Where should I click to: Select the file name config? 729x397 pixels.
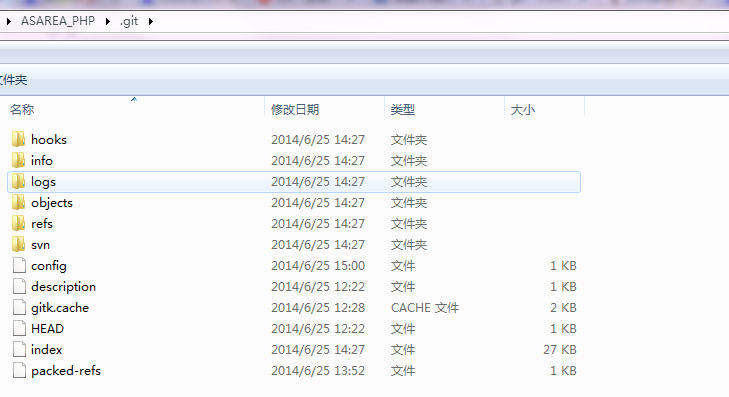[49, 265]
